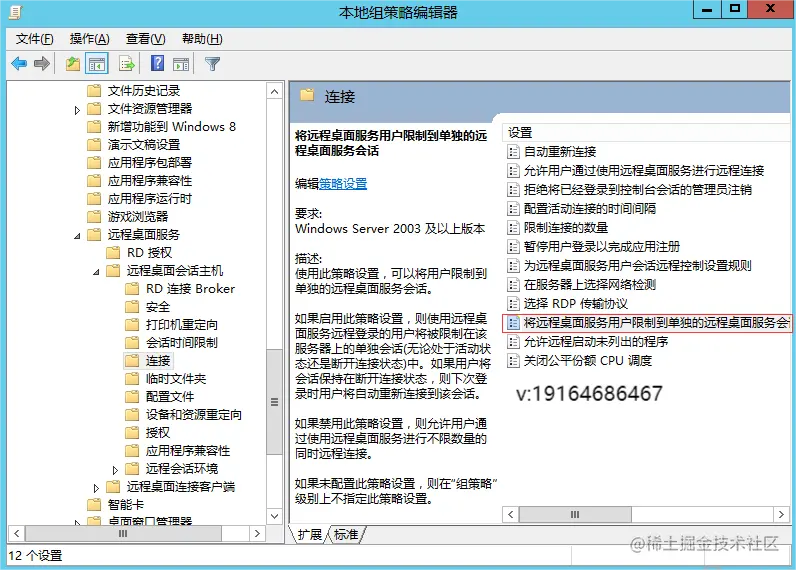Toggle the console tree pane icon
The image size is (796, 570).
(97, 64)
